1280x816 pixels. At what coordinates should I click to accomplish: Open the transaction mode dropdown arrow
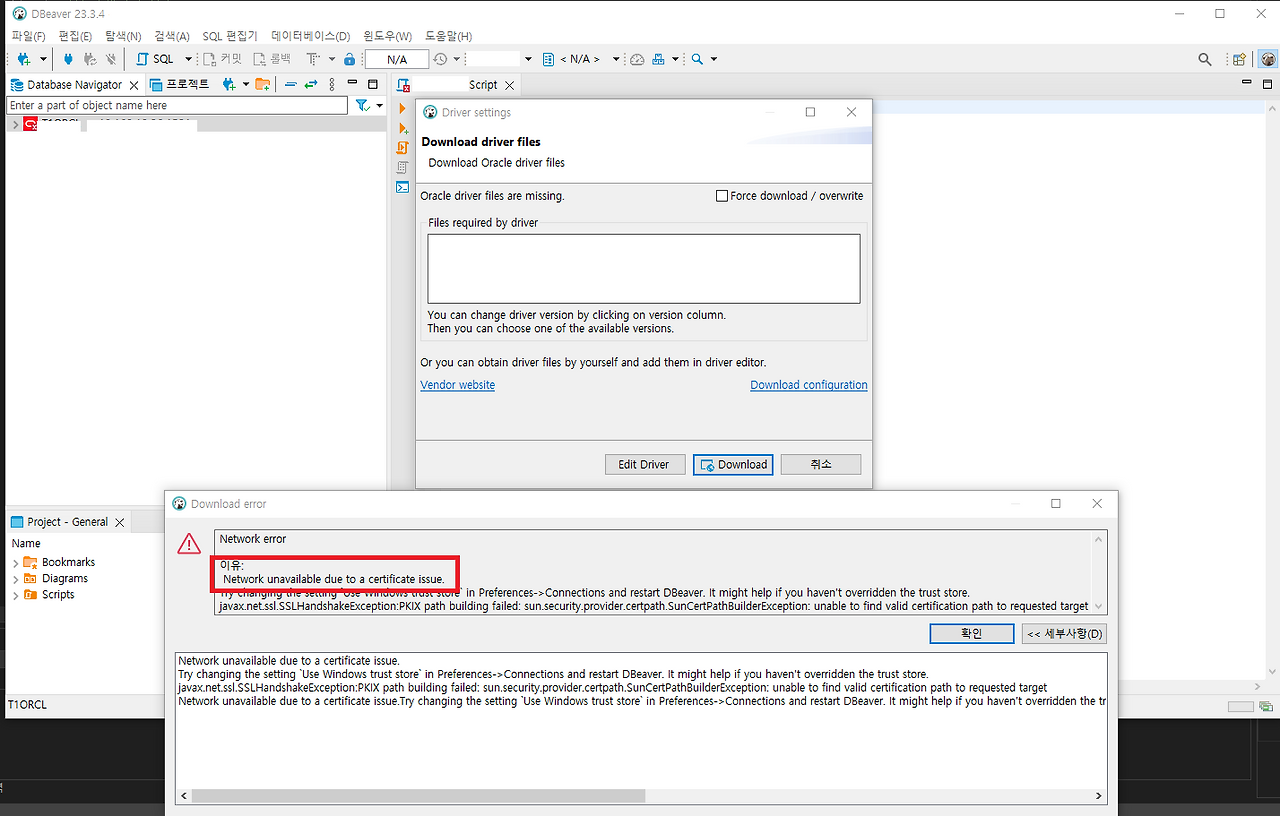[332, 60]
